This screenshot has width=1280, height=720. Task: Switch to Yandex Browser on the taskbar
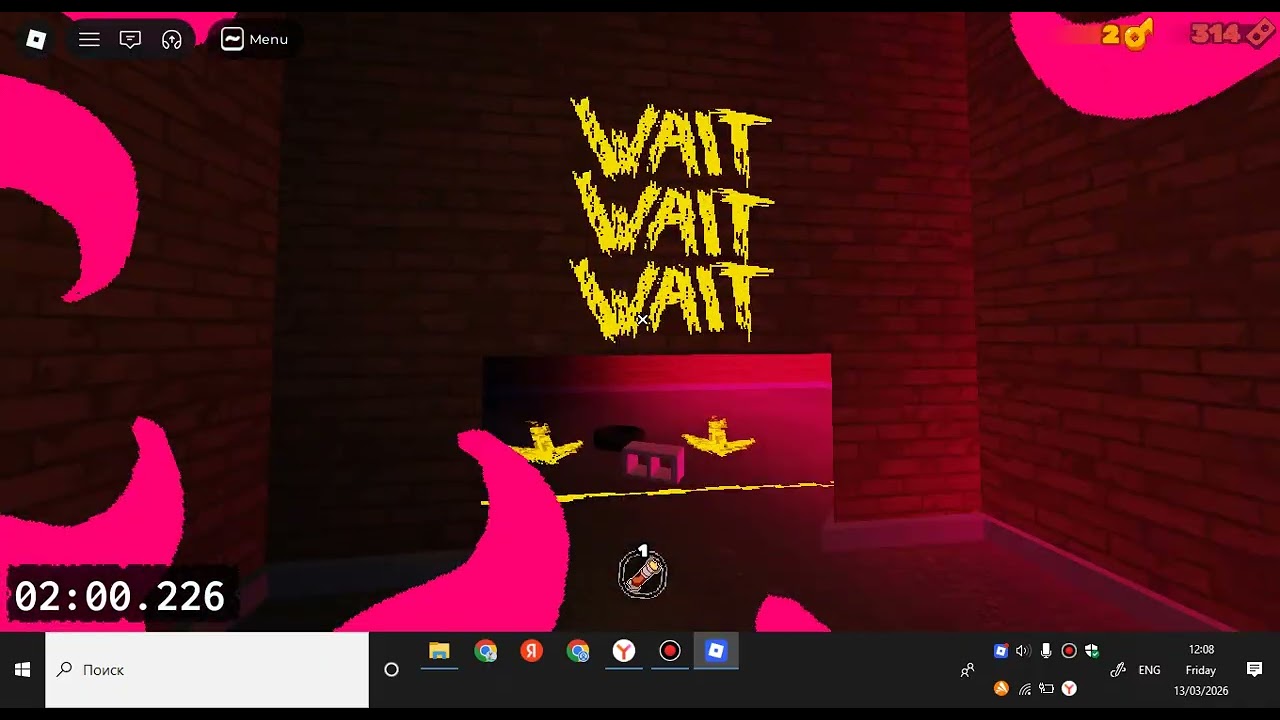coord(624,651)
